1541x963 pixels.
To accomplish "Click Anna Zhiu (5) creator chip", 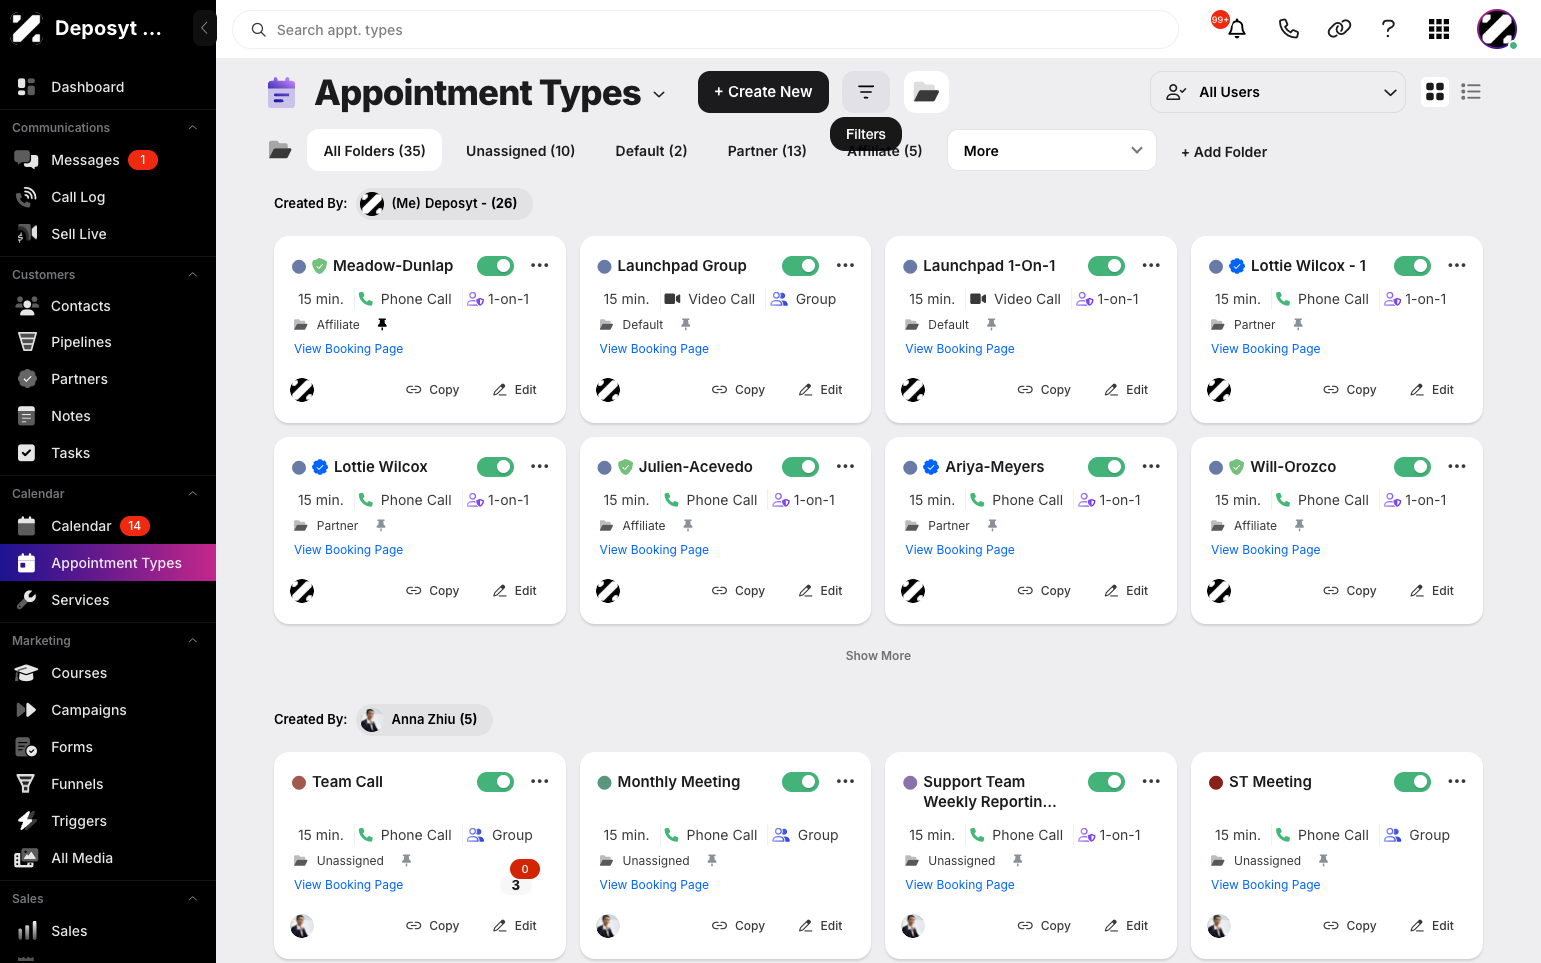I will click(x=425, y=720).
